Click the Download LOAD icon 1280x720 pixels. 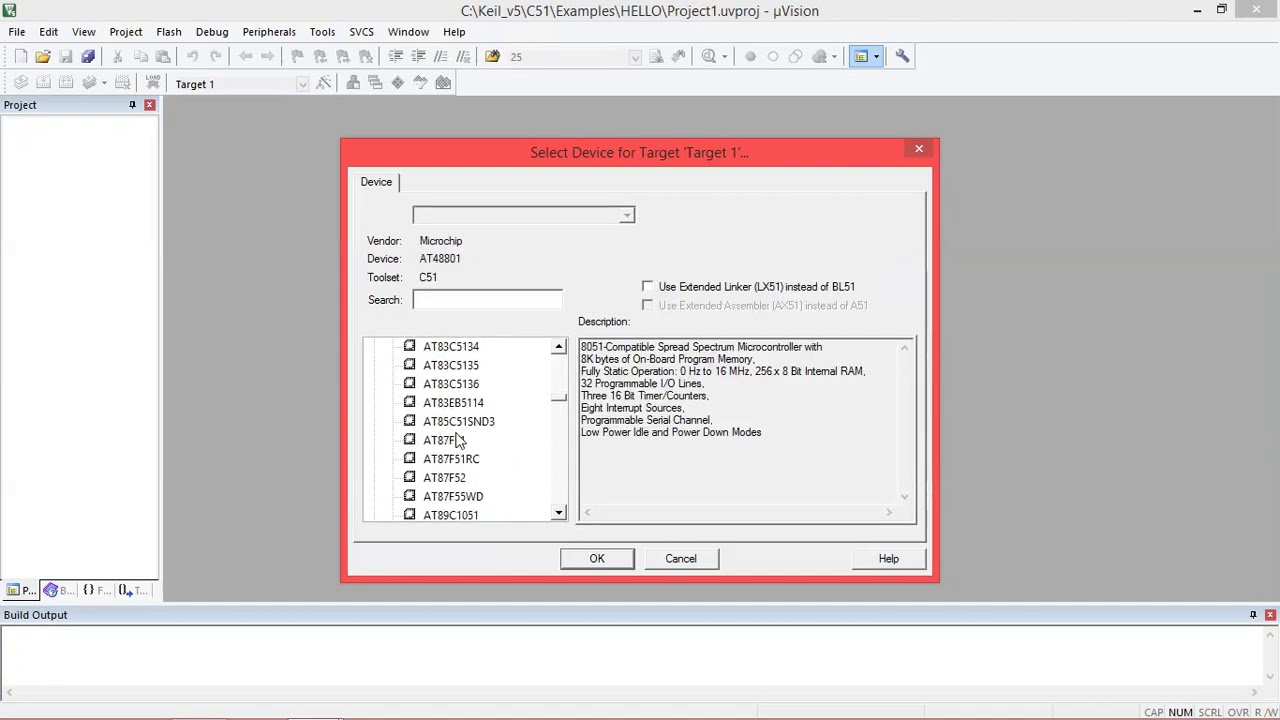(153, 83)
